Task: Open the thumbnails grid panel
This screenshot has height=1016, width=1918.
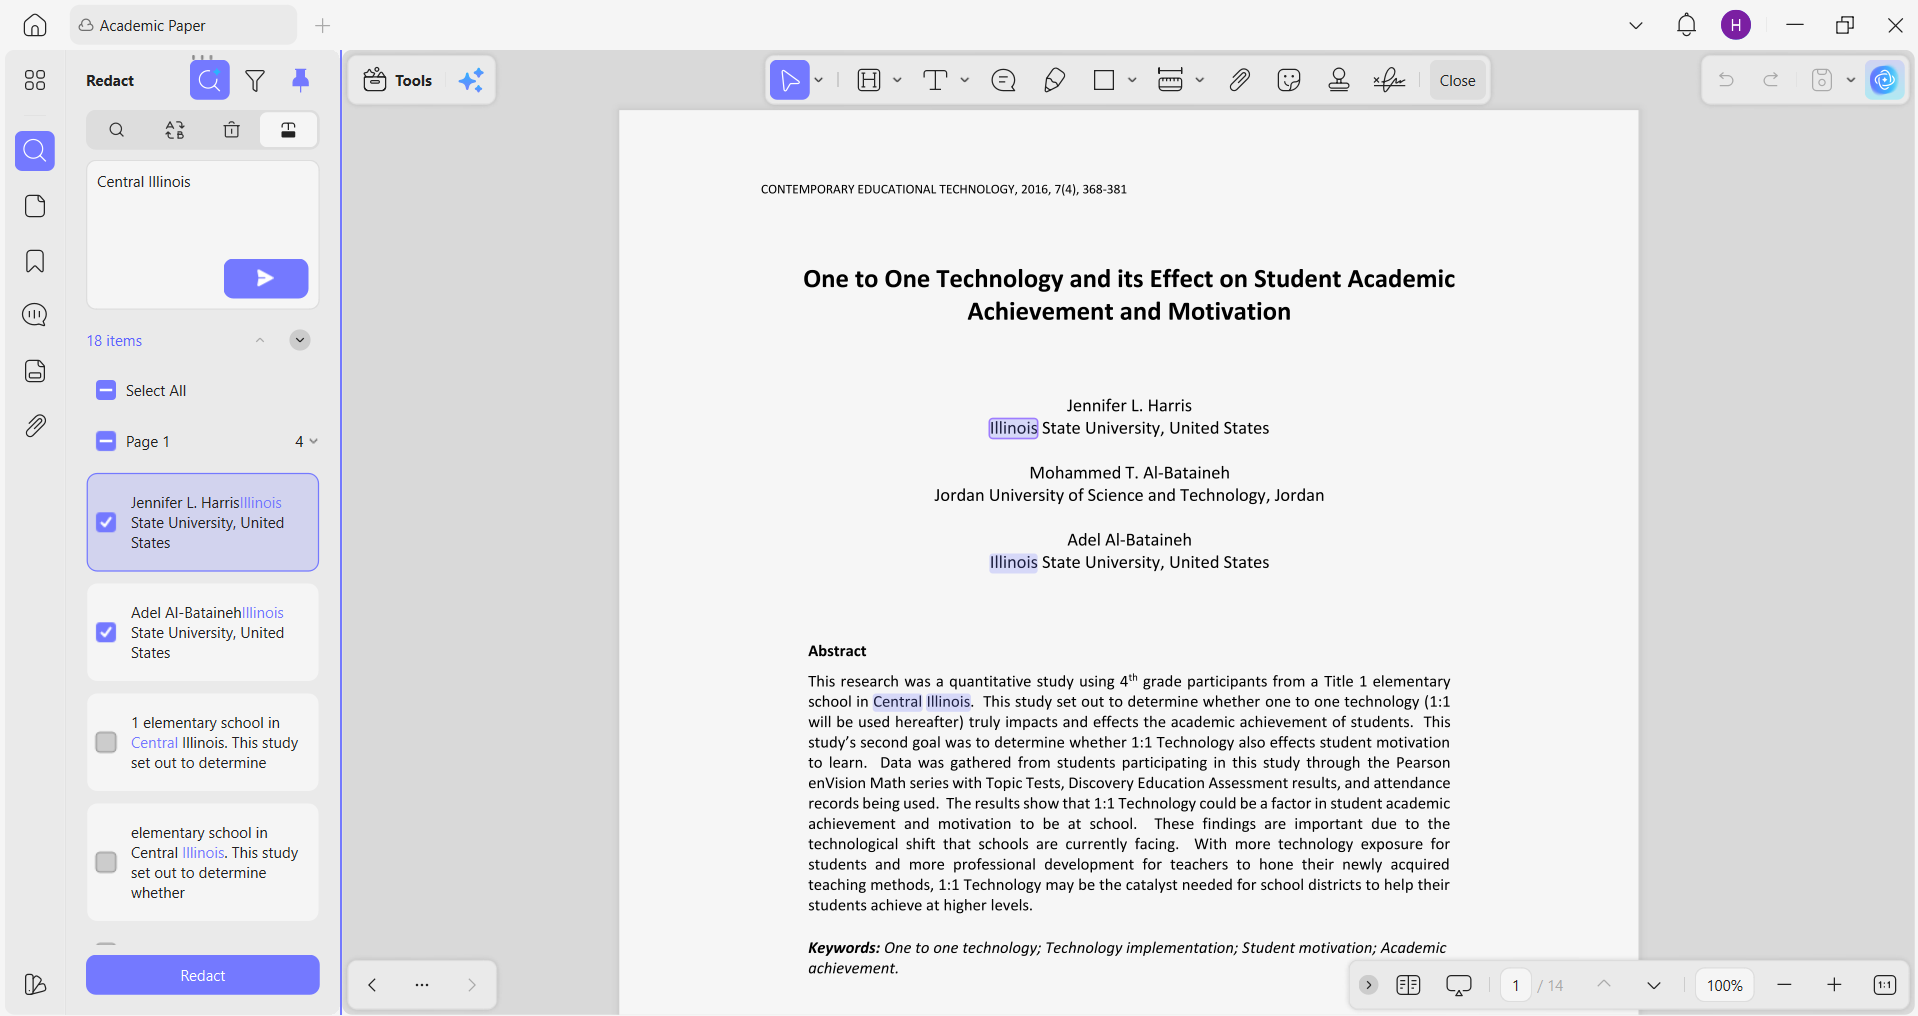Action: point(35,80)
